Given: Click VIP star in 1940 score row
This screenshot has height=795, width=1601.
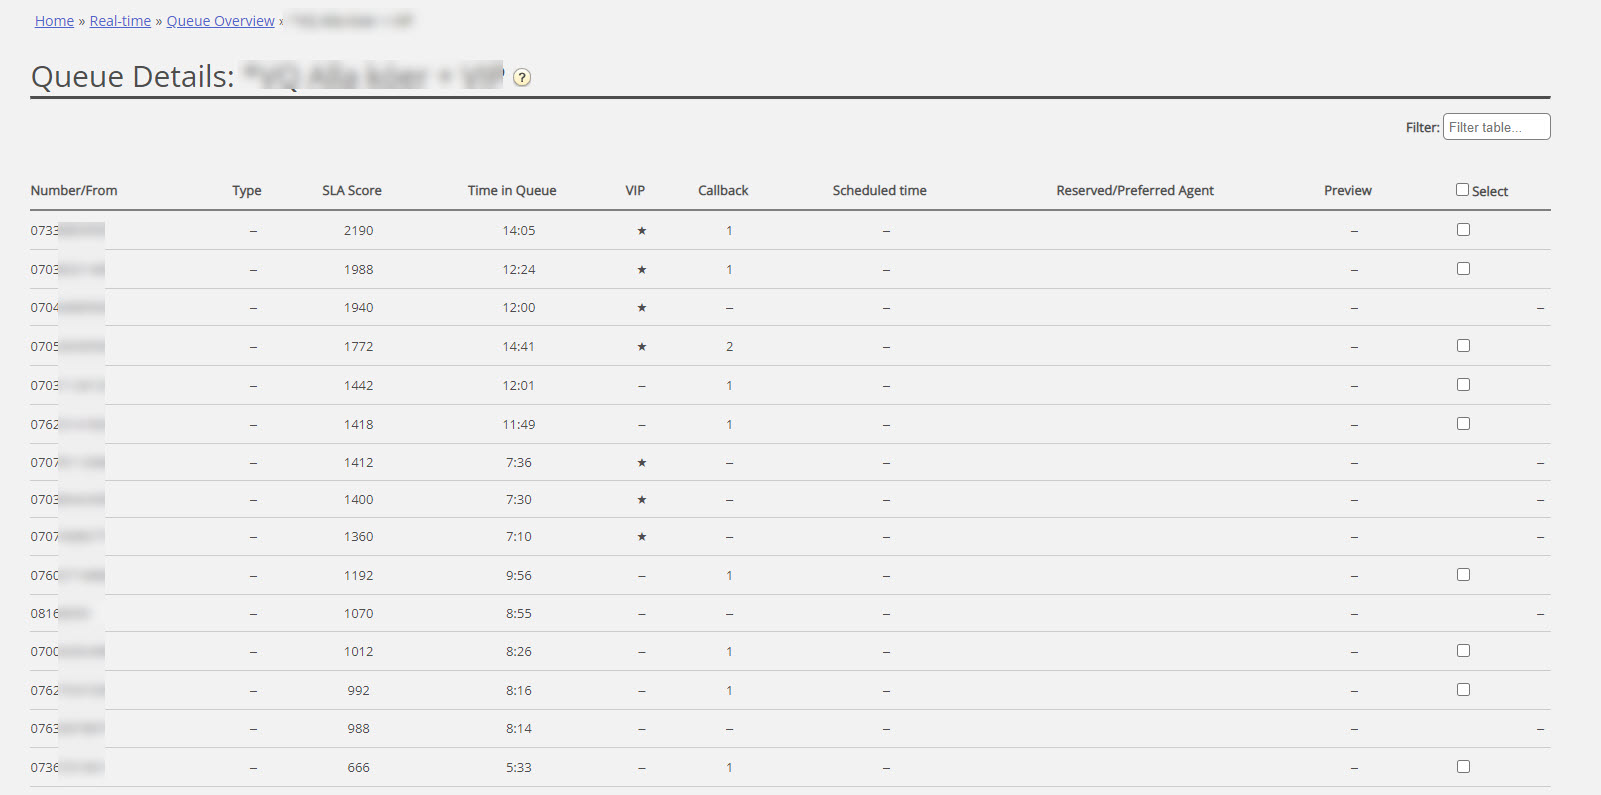Looking at the screenshot, I should tap(642, 308).
